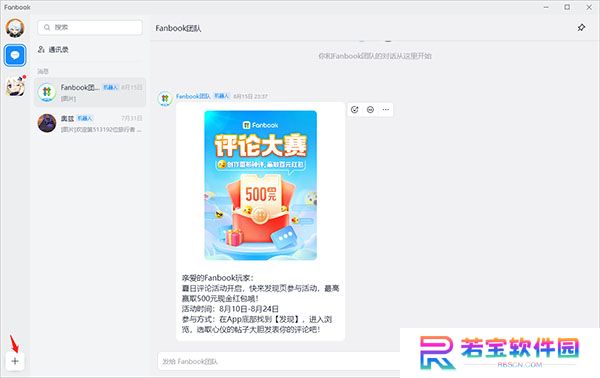Viewport: 600px width, 378px height.
Task: Select the Fanbook团队 conversation
Action: pos(90,92)
